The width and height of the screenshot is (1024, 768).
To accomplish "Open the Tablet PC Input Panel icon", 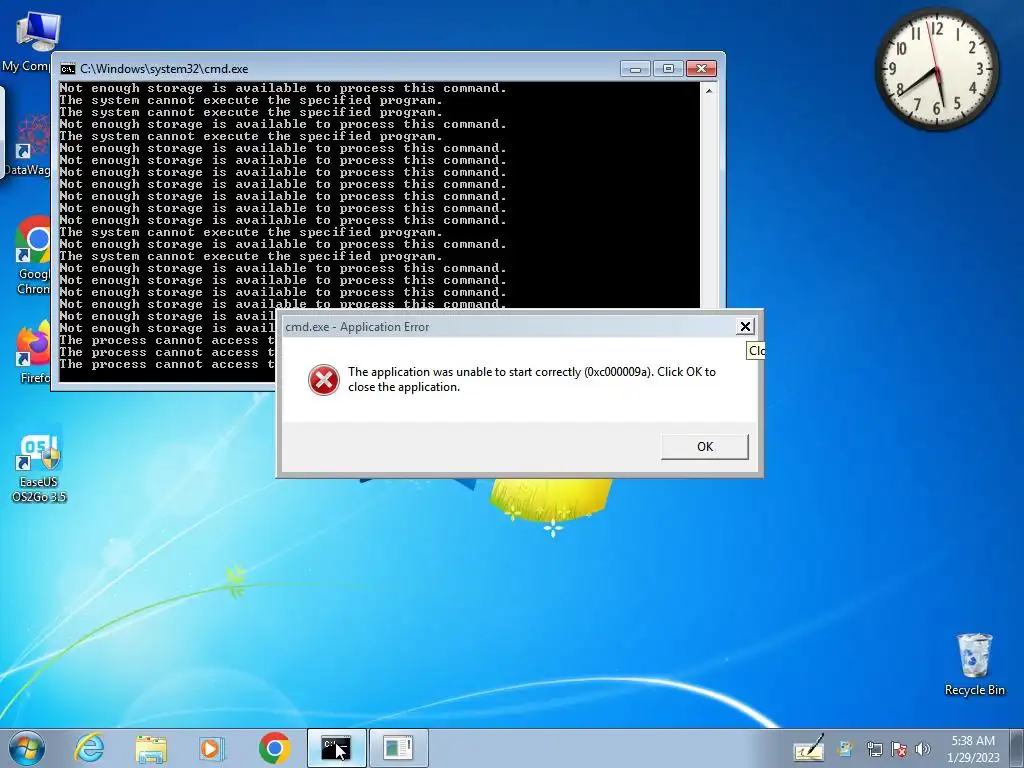I will pyautogui.click(x=808, y=748).
